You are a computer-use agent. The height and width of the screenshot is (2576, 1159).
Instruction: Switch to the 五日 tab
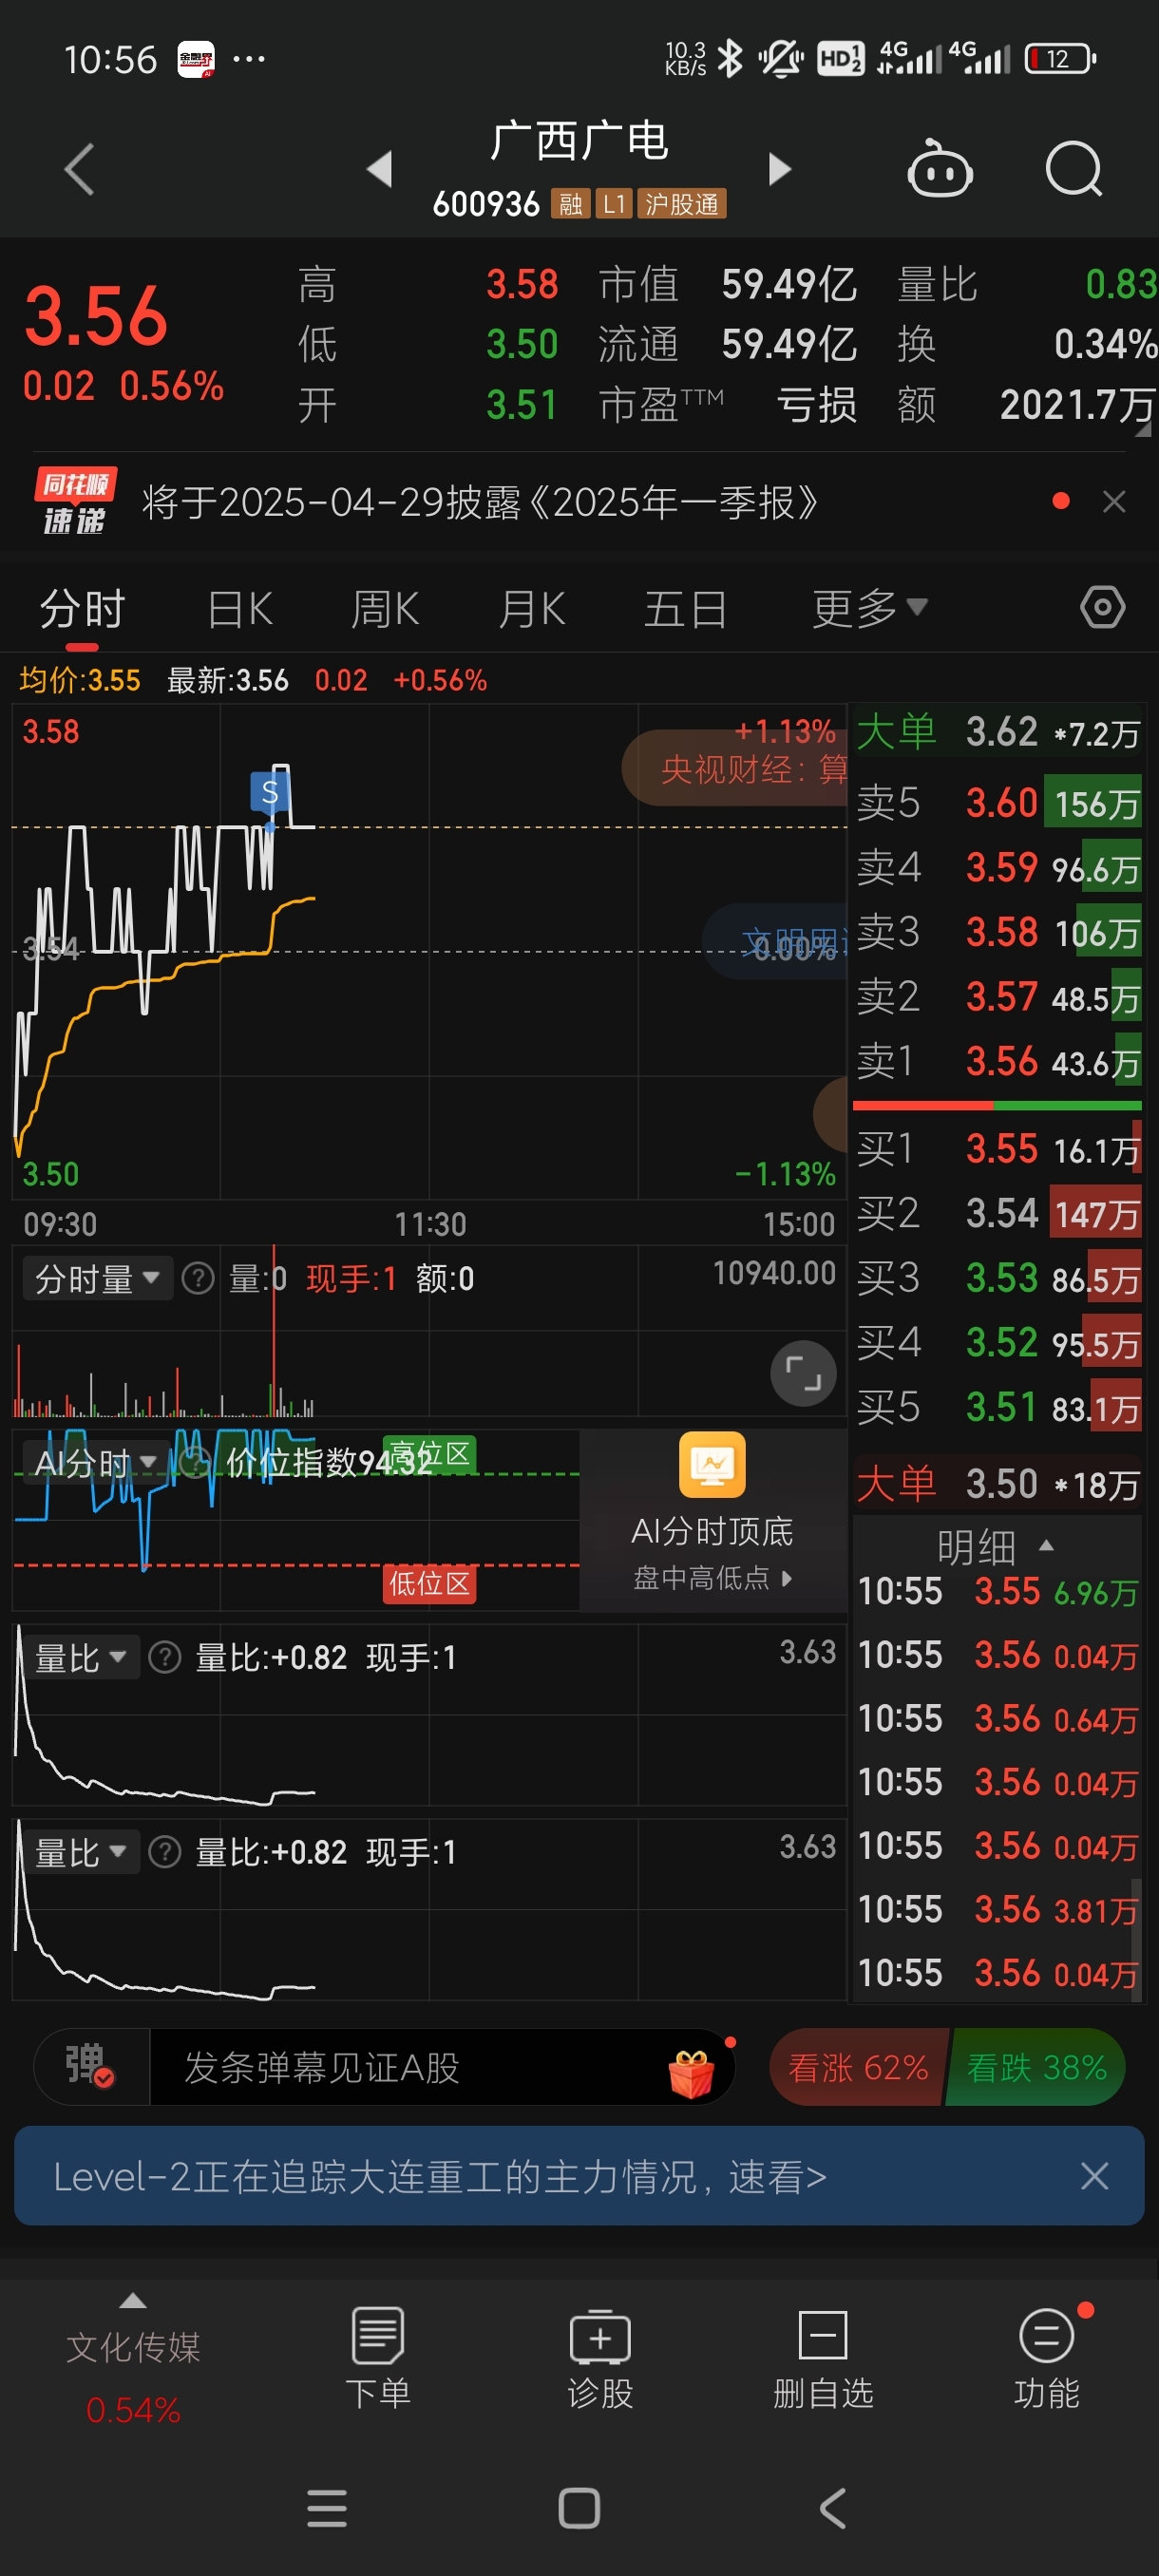pos(685,608)
